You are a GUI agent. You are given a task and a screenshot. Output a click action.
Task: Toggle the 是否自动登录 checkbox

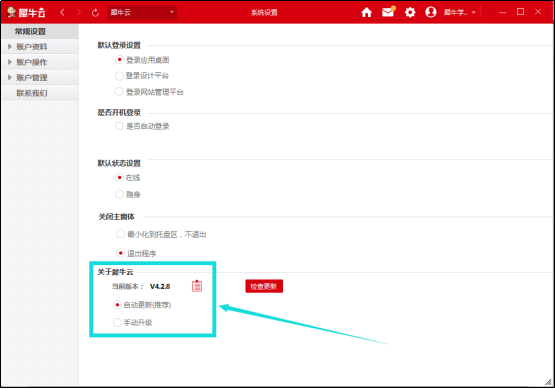click(119, 126)
